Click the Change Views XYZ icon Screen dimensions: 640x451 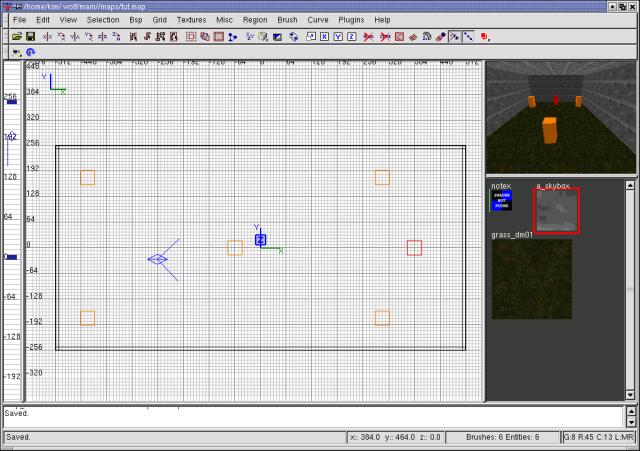tap(249, 37)
